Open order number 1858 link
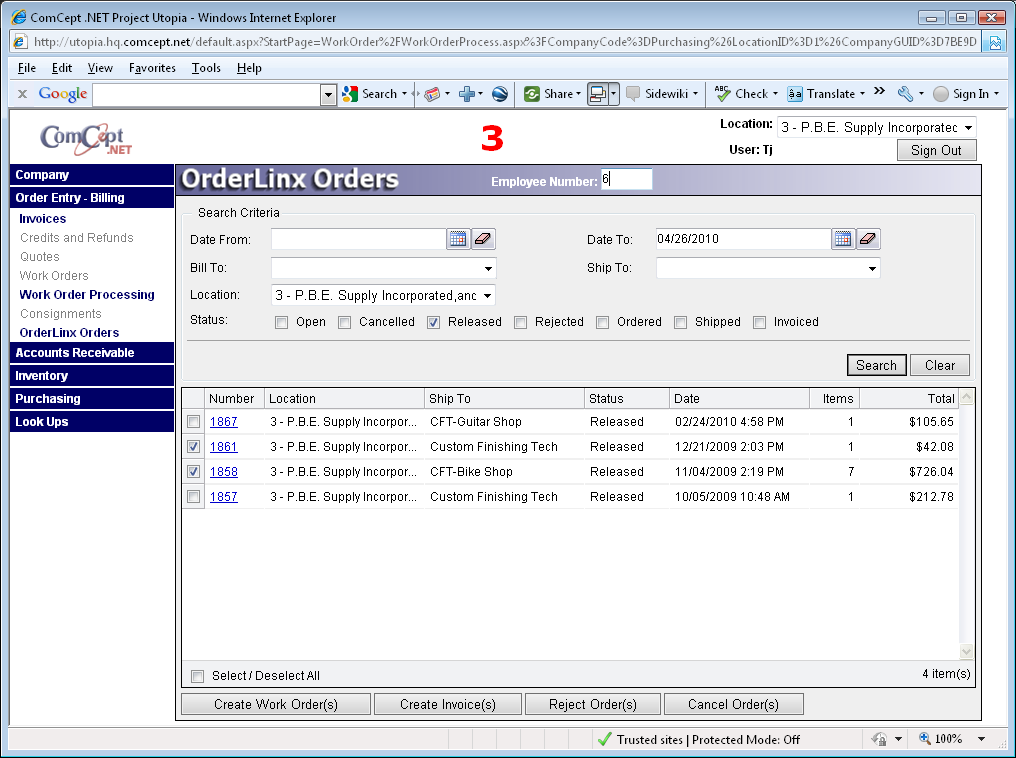This screenshot has height=758, width=1016. tap(223, 472)
